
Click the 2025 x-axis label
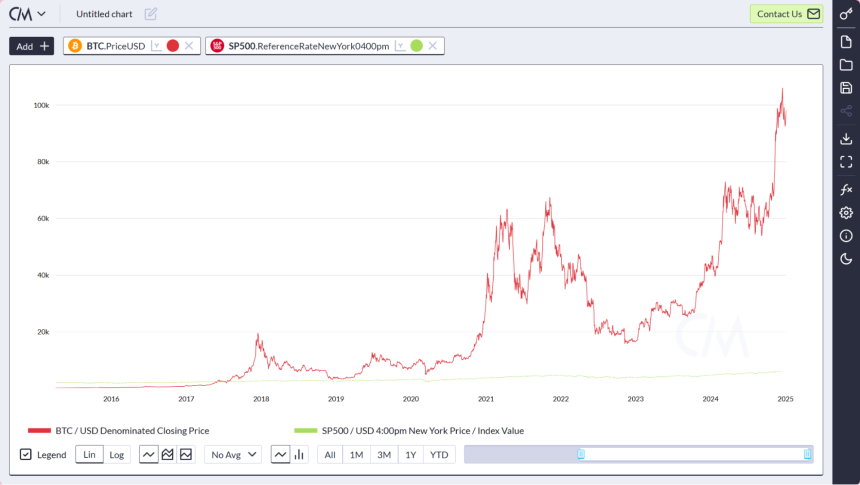[785, 399]
